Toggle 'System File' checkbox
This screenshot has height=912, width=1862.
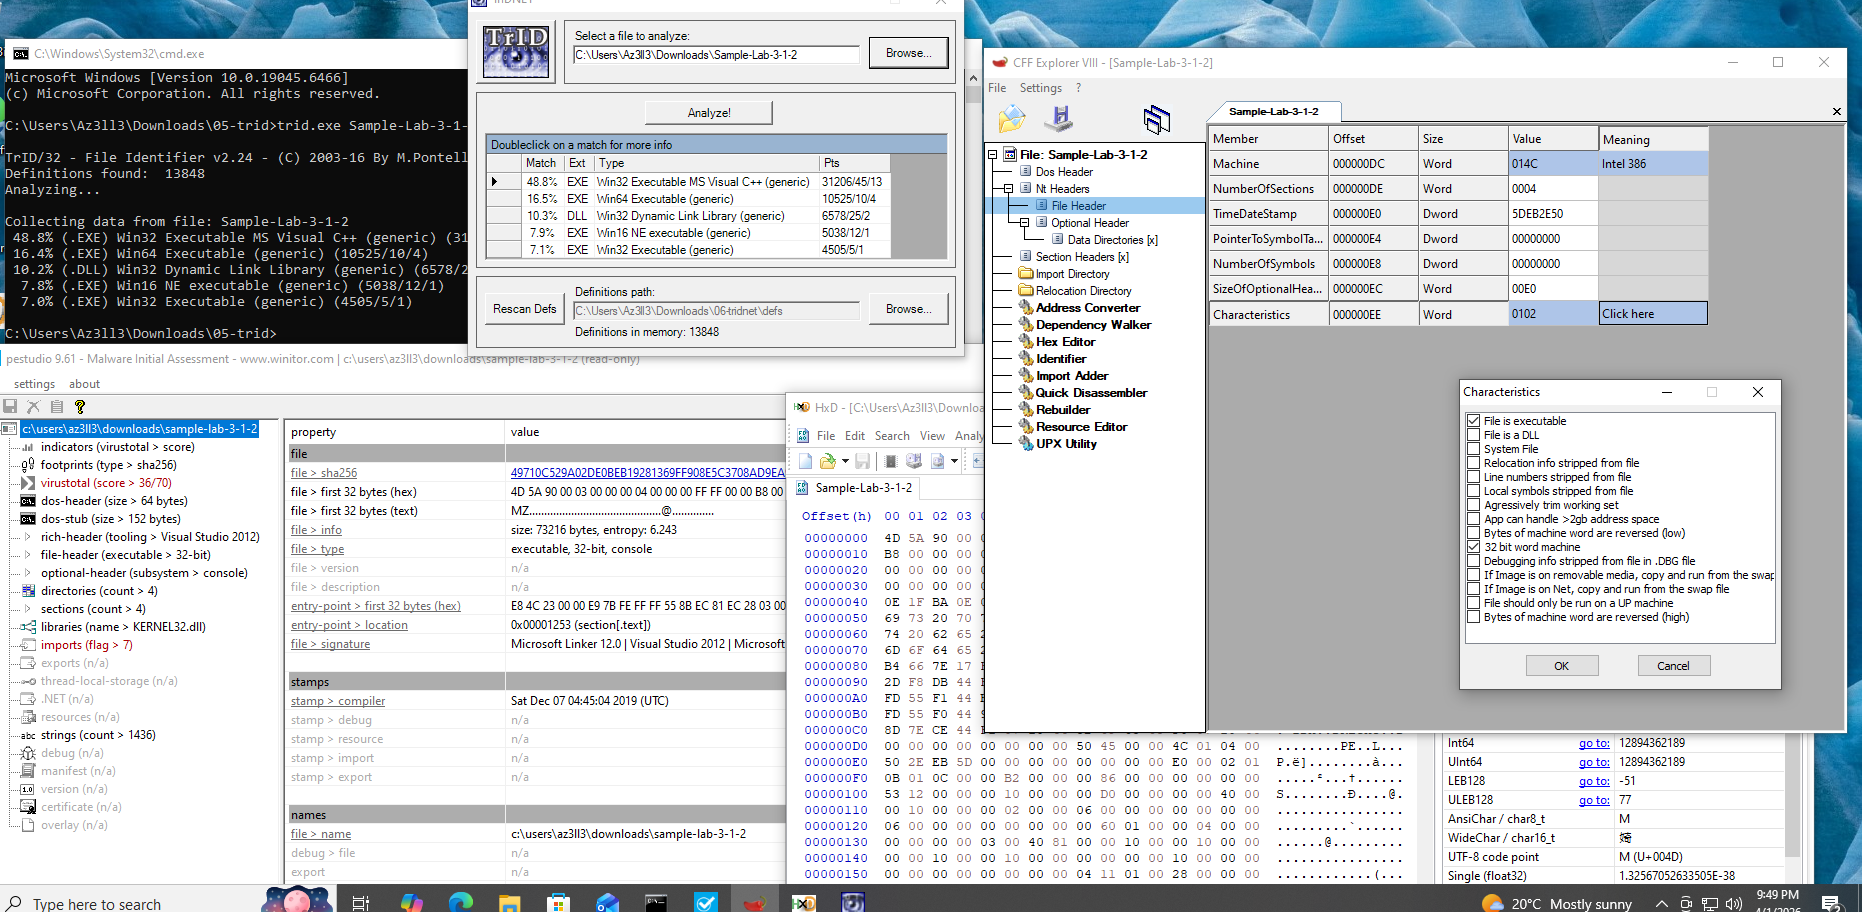coord(1473,449)
